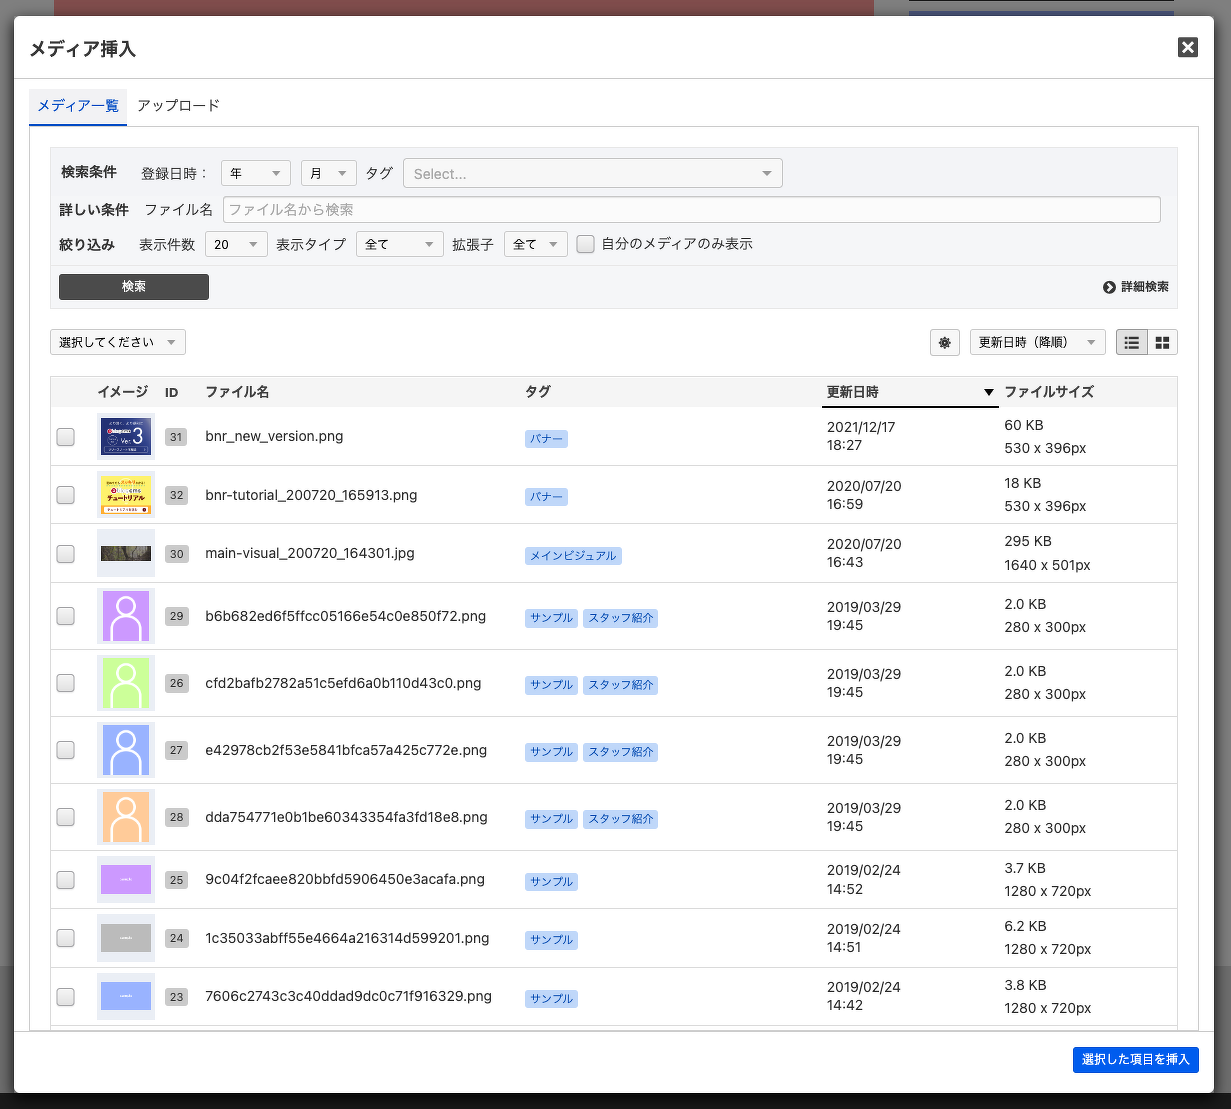Screen dimensions: 1231x1109
Task: Switch to the アップロード tab
Action: 178,105
